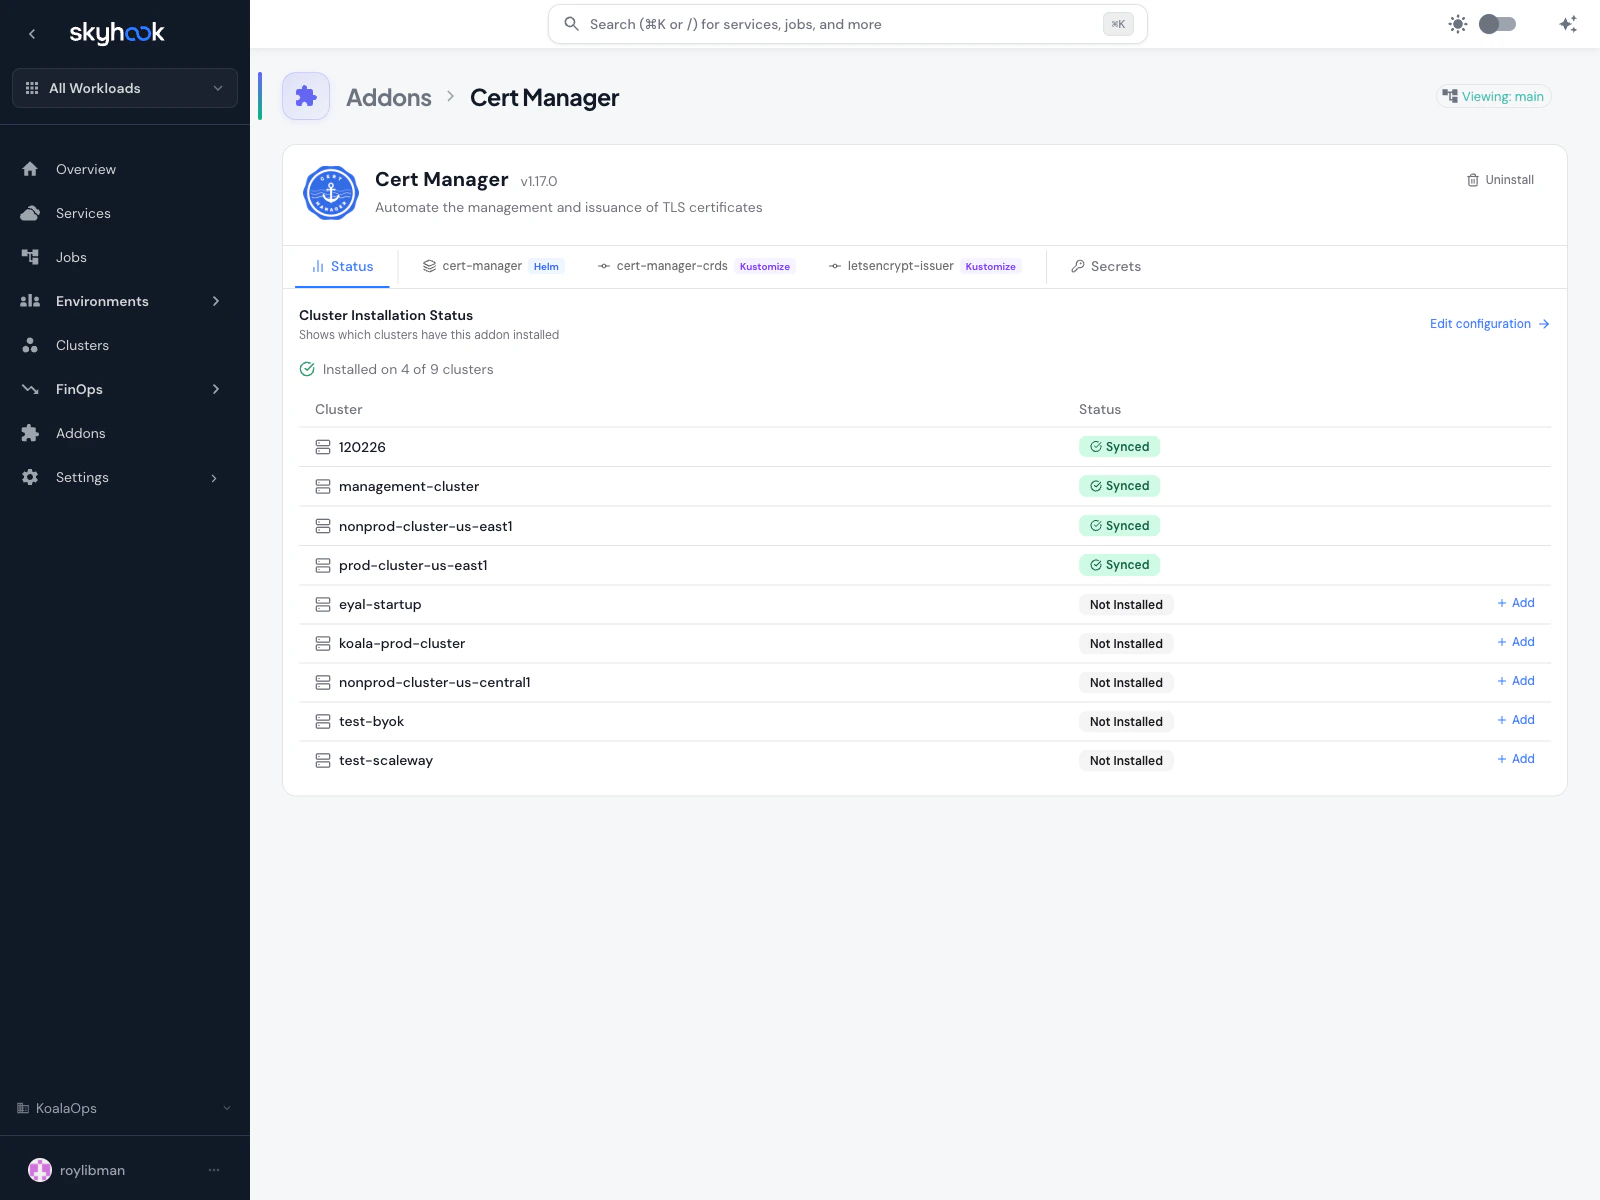Expand the All Workloads selector
Viewport: 1600px width, 1200px height.
tap(124, 88)
